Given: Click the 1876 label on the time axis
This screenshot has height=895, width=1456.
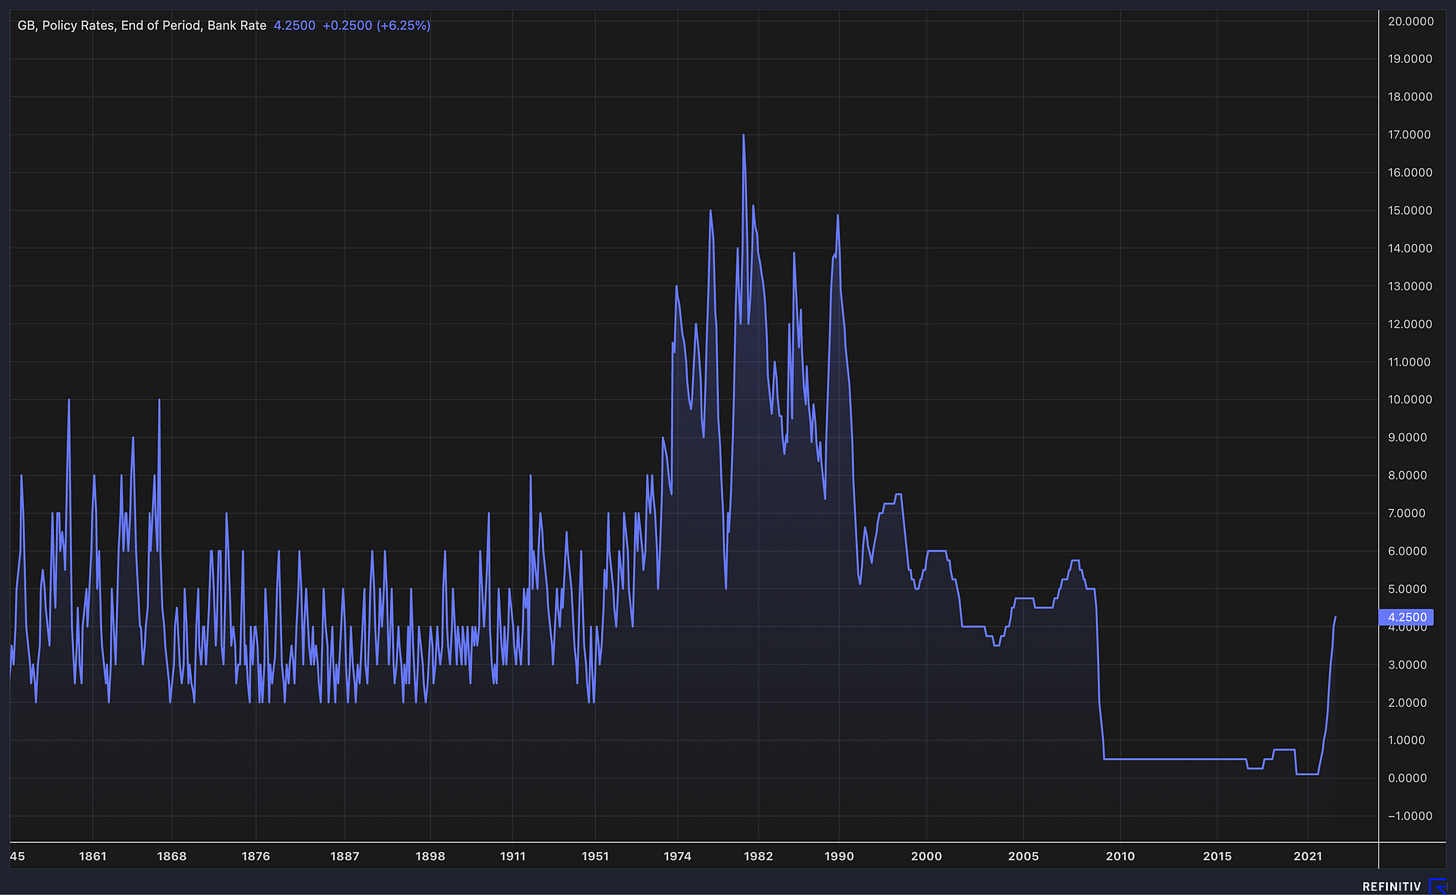Looking at the screenshot, I should (257, 857).
